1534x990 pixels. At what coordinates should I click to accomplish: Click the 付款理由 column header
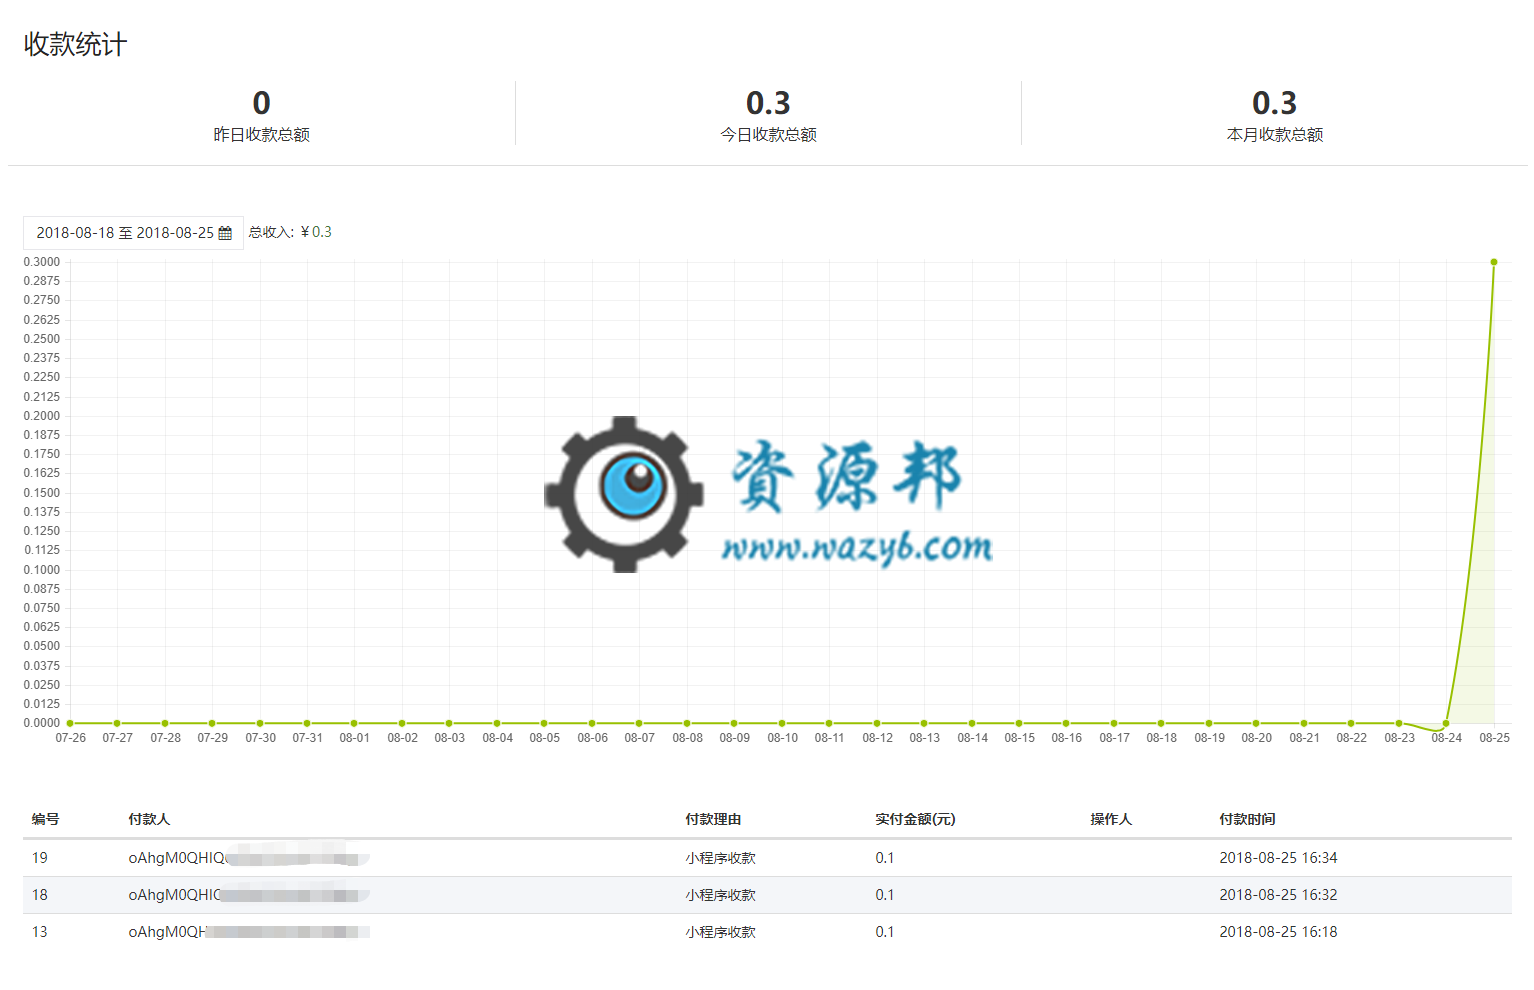tap(713, 819)
